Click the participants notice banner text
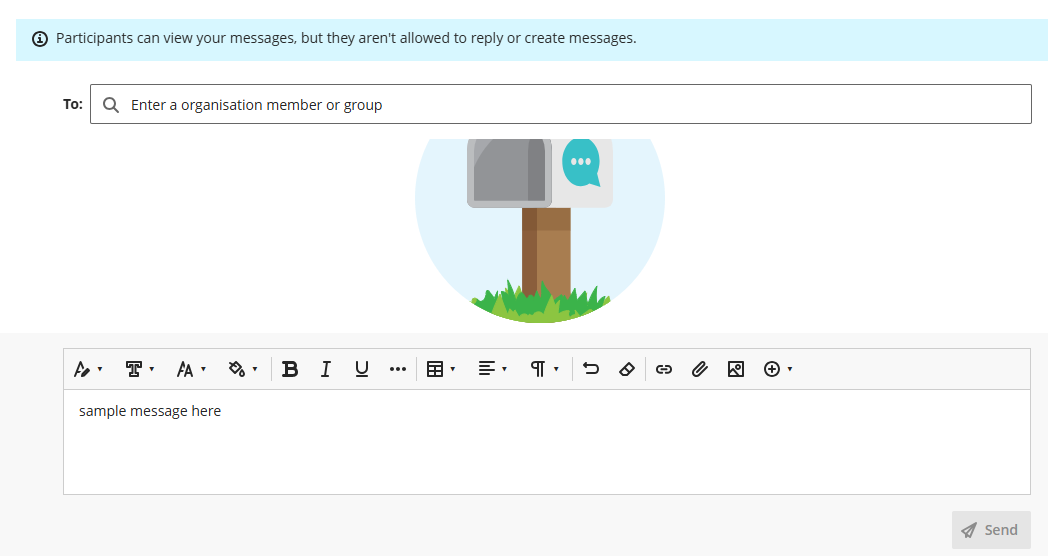 (x=346, y=39)
